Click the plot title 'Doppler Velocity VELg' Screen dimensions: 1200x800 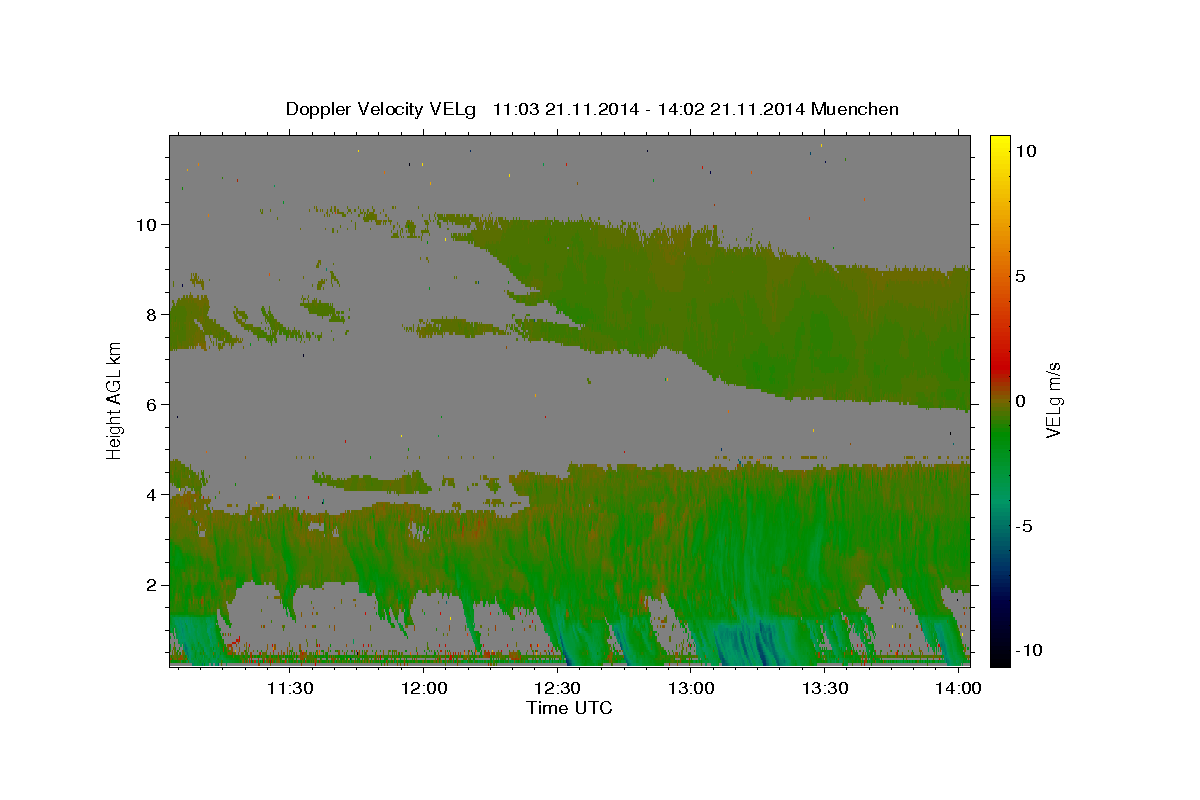[x=380, y=109]
